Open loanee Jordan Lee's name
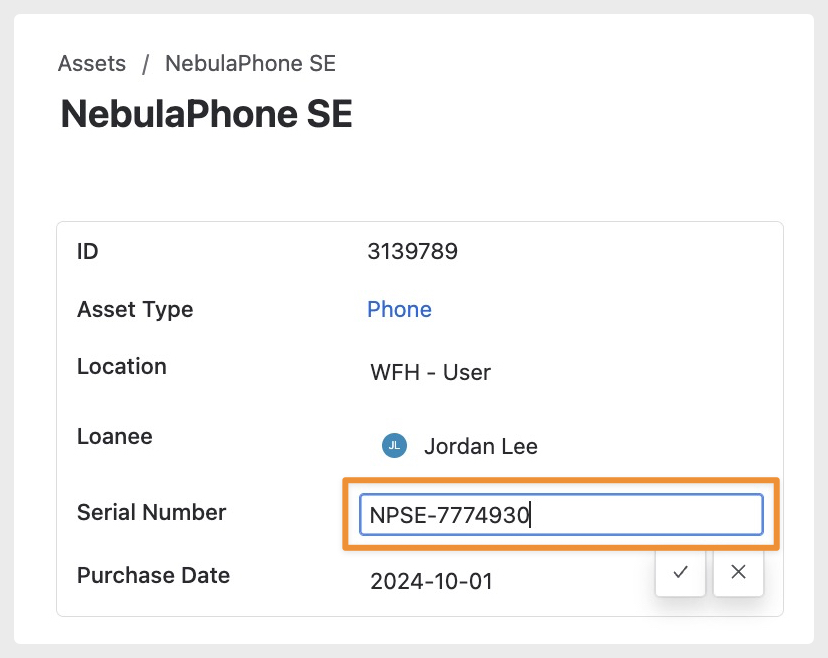This screenshot has width=828, height=658. pos(480,446)
